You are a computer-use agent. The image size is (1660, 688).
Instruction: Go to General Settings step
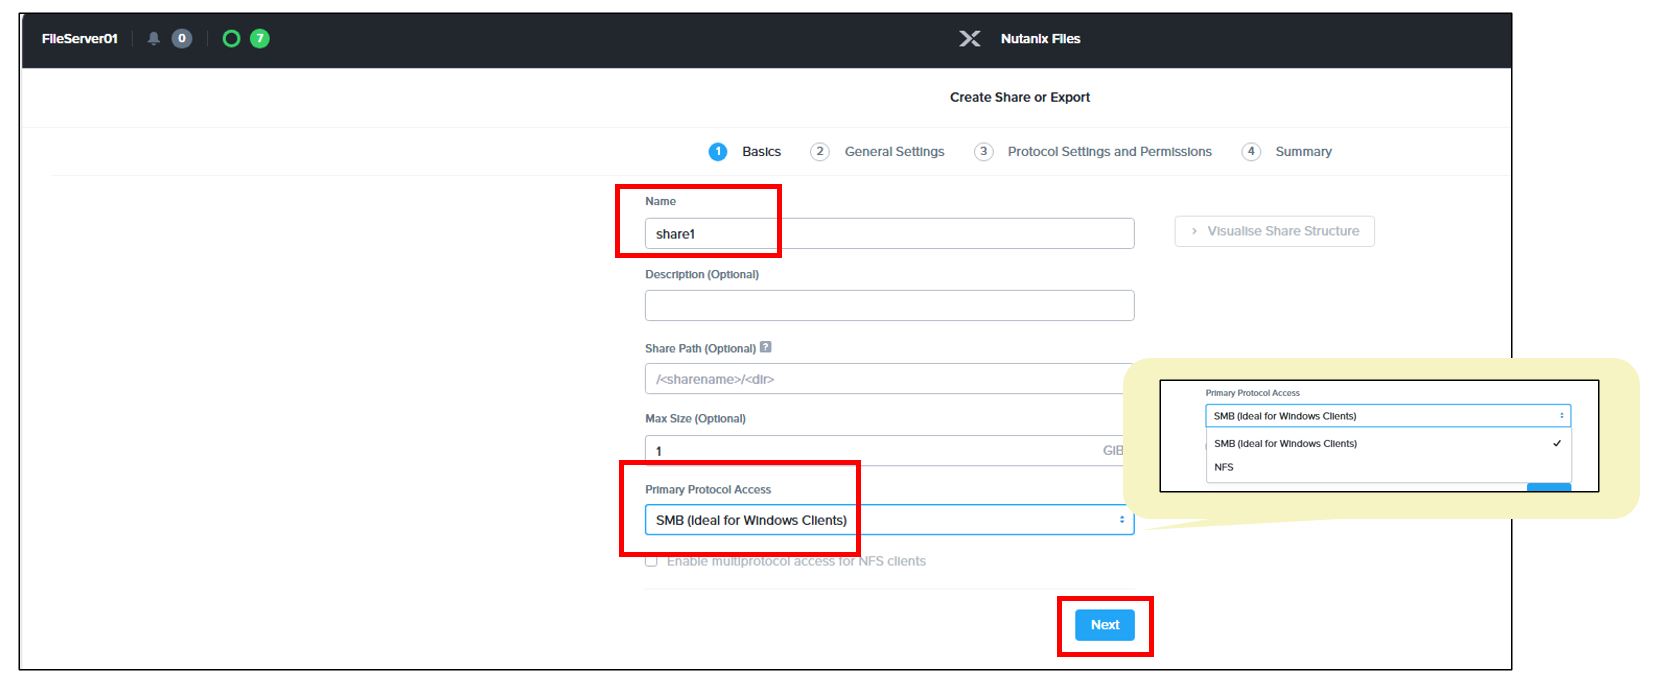coord(894,152)
